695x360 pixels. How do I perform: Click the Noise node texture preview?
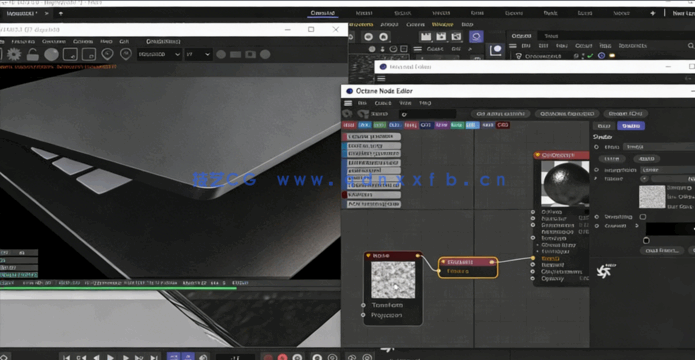click(x=393, y=280)
